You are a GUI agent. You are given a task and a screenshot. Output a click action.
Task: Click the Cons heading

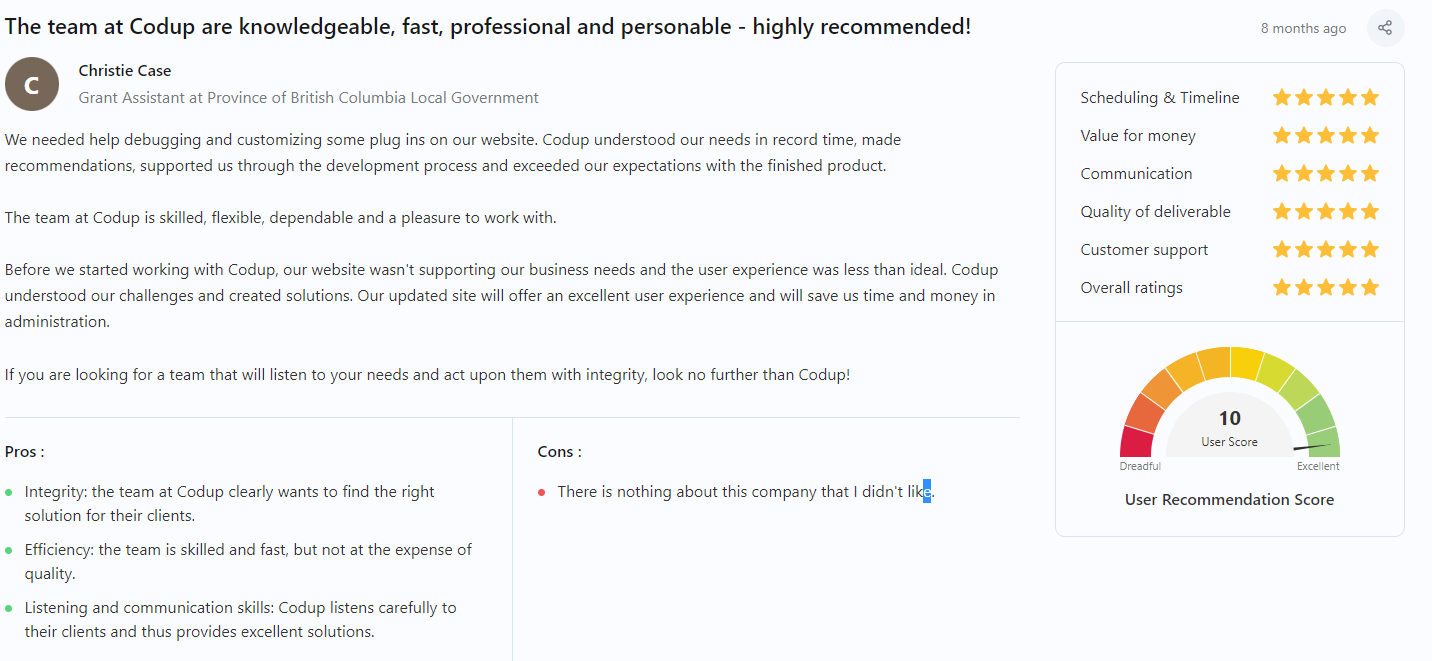559,452
